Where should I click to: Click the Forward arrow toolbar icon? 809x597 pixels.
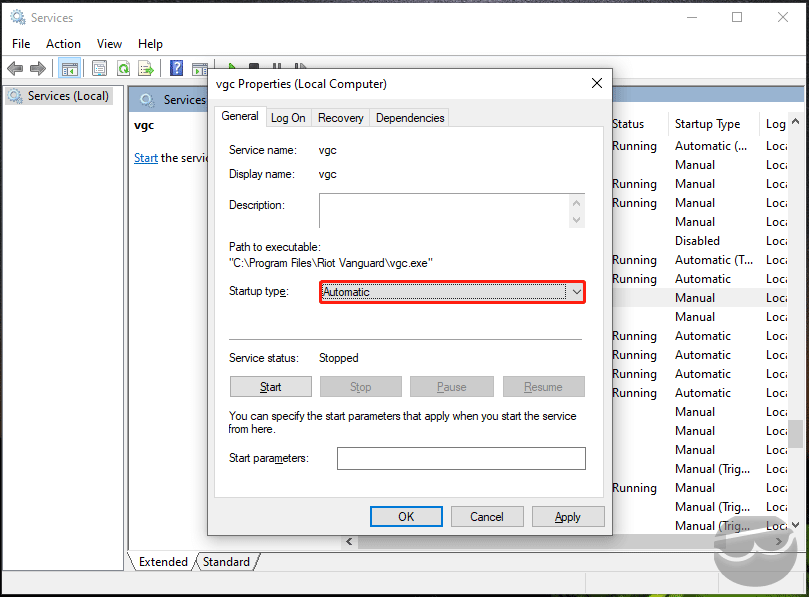38,68
